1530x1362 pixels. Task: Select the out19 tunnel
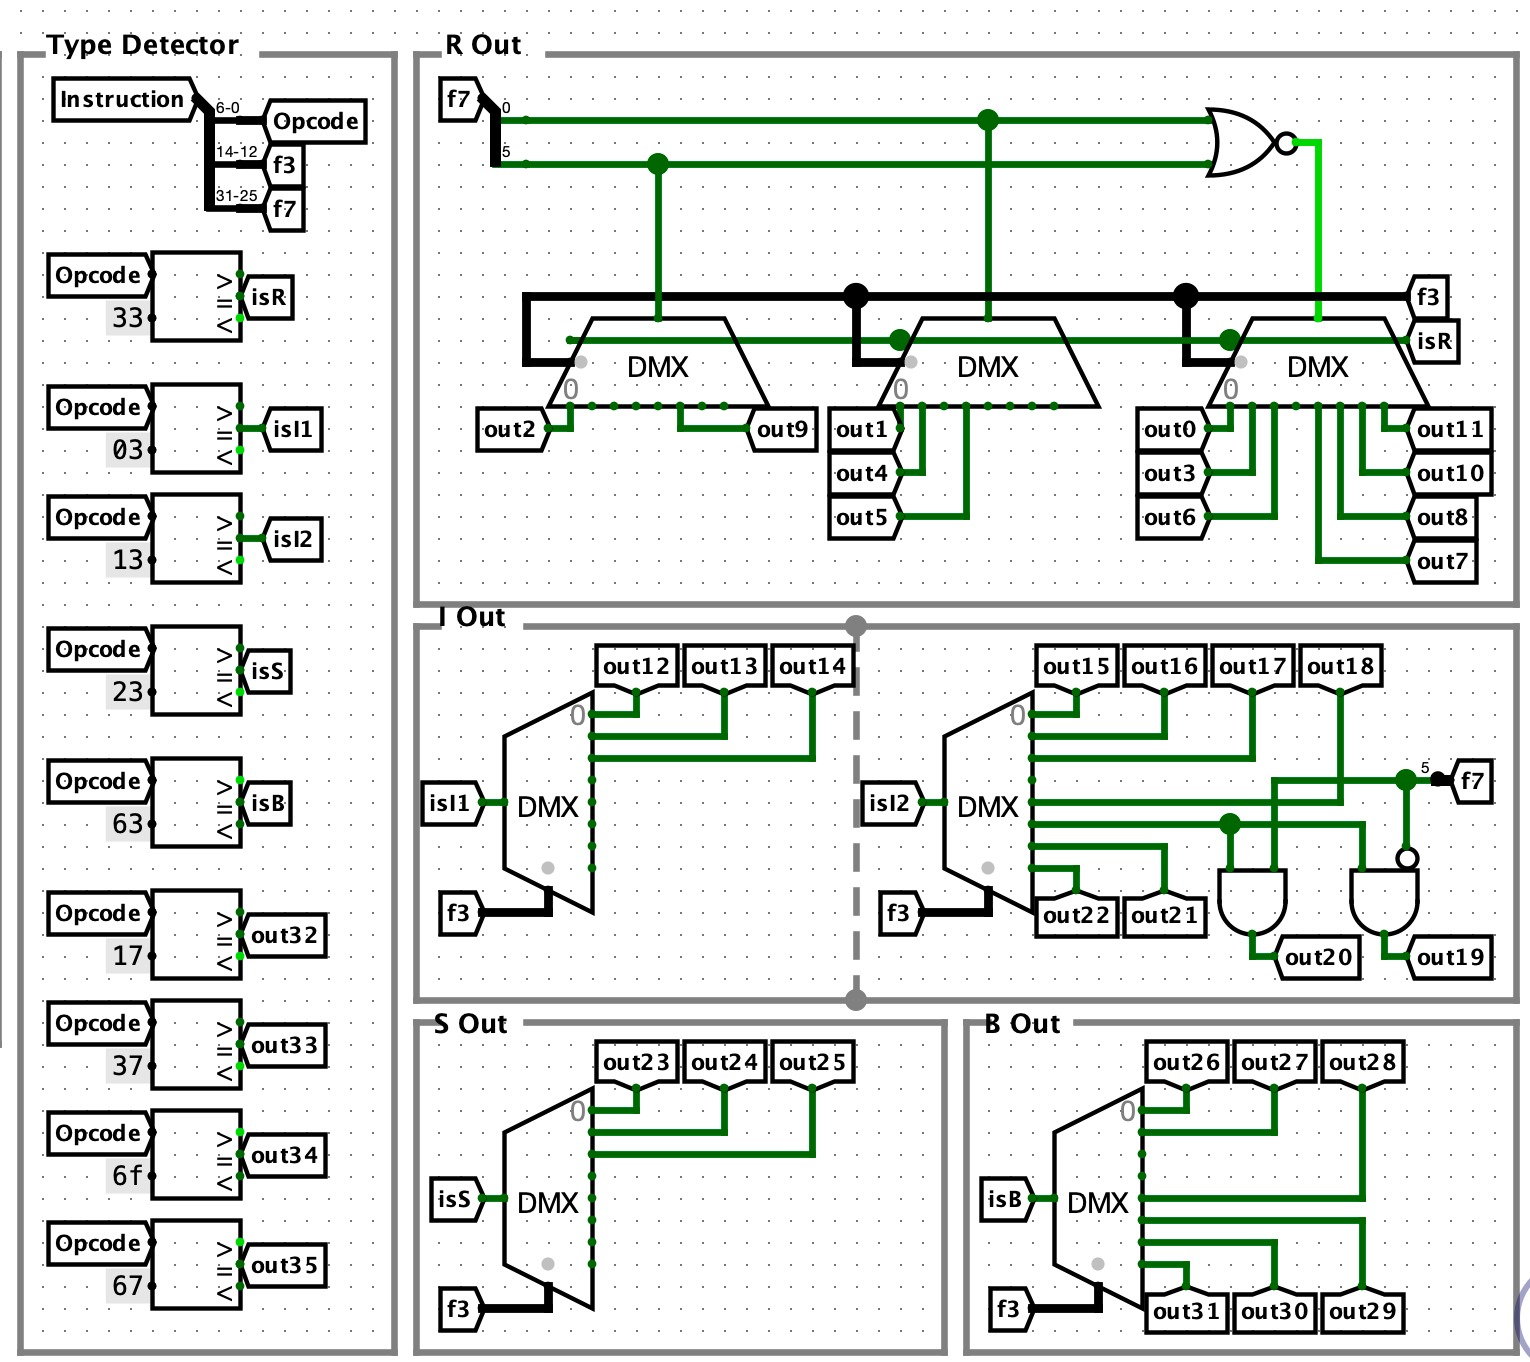(1450, 957)
